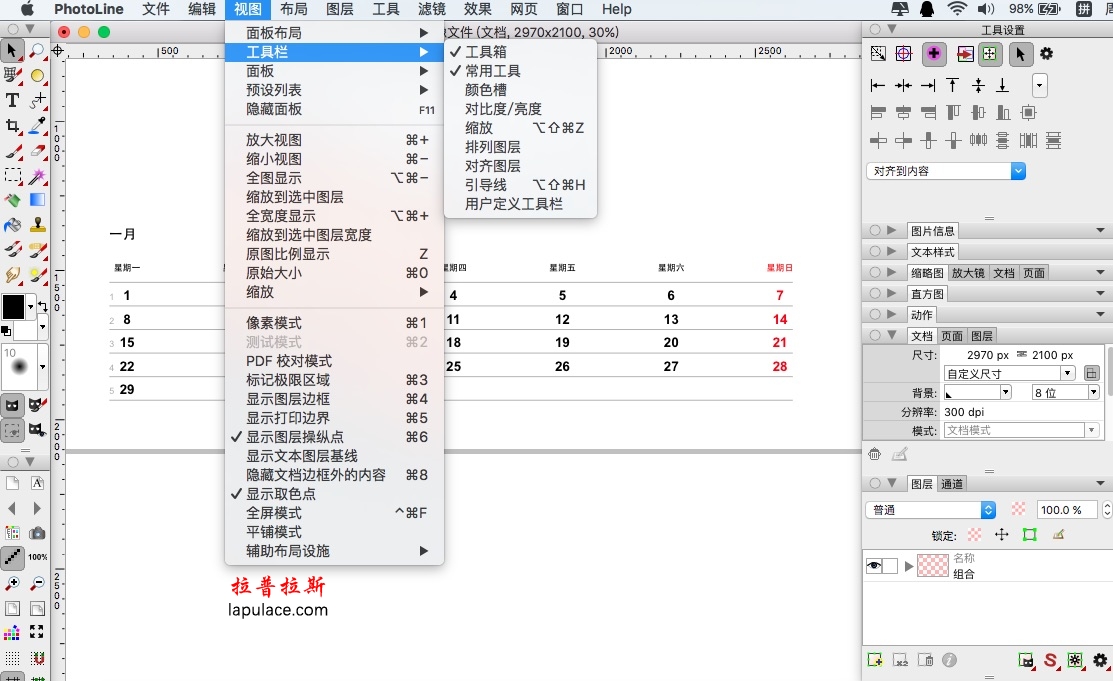Align bottom edges in tool settings
The height and width of the screenshot is (681, 1113).
click(1002, 86)
